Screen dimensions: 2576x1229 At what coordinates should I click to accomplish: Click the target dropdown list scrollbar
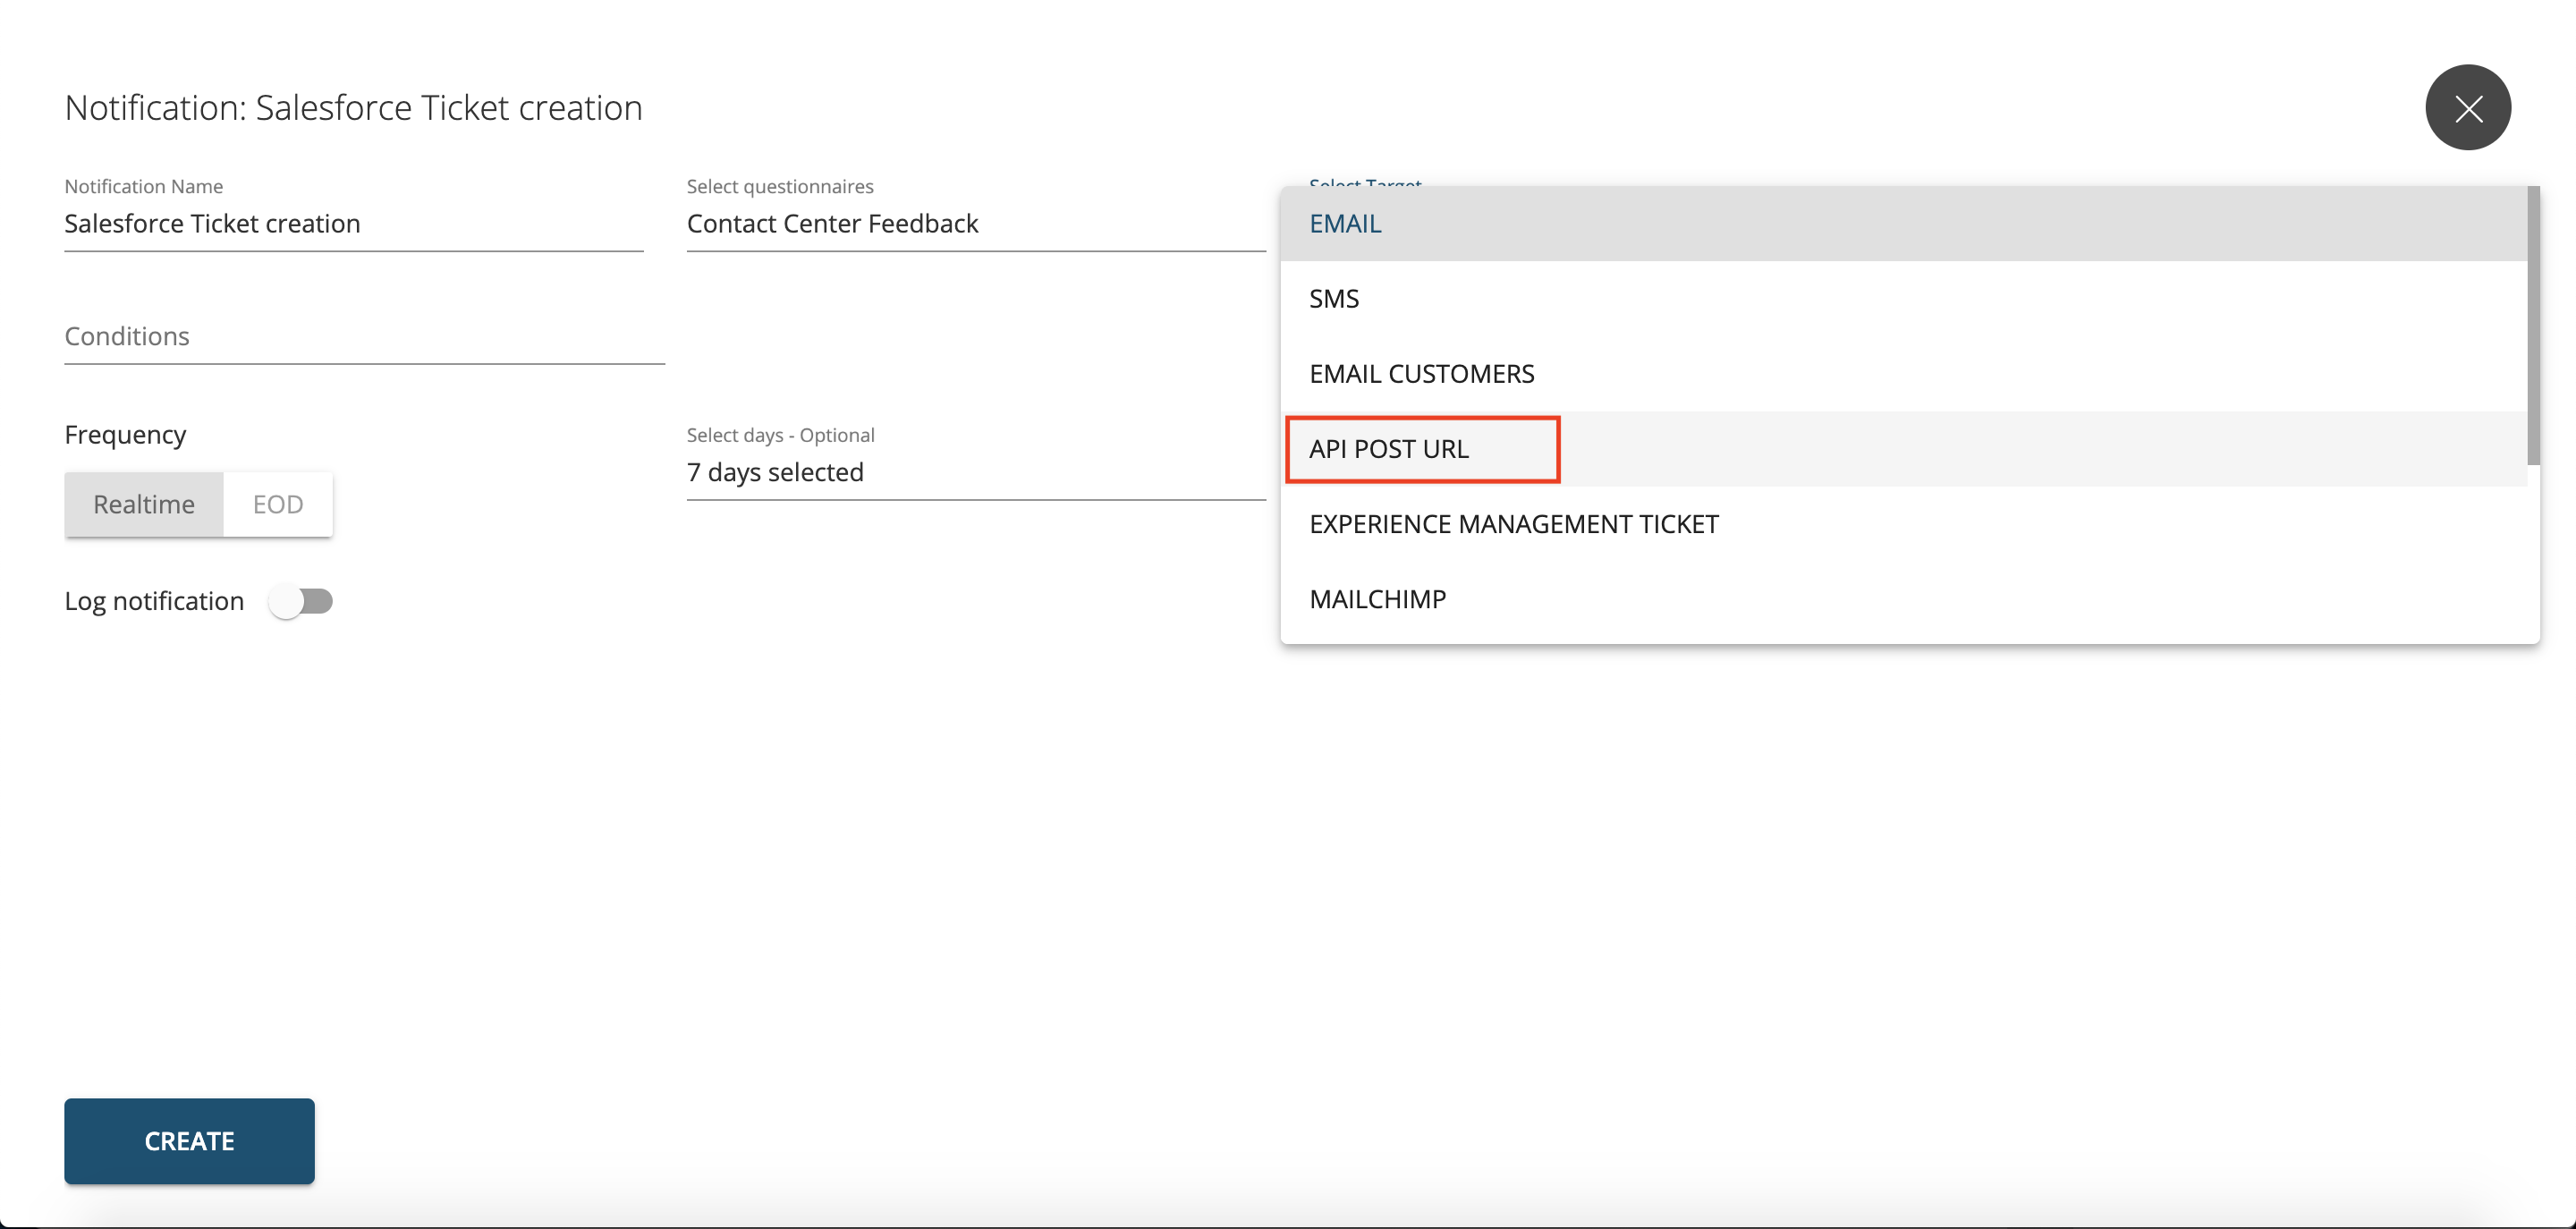click(x=2533, y=325)
